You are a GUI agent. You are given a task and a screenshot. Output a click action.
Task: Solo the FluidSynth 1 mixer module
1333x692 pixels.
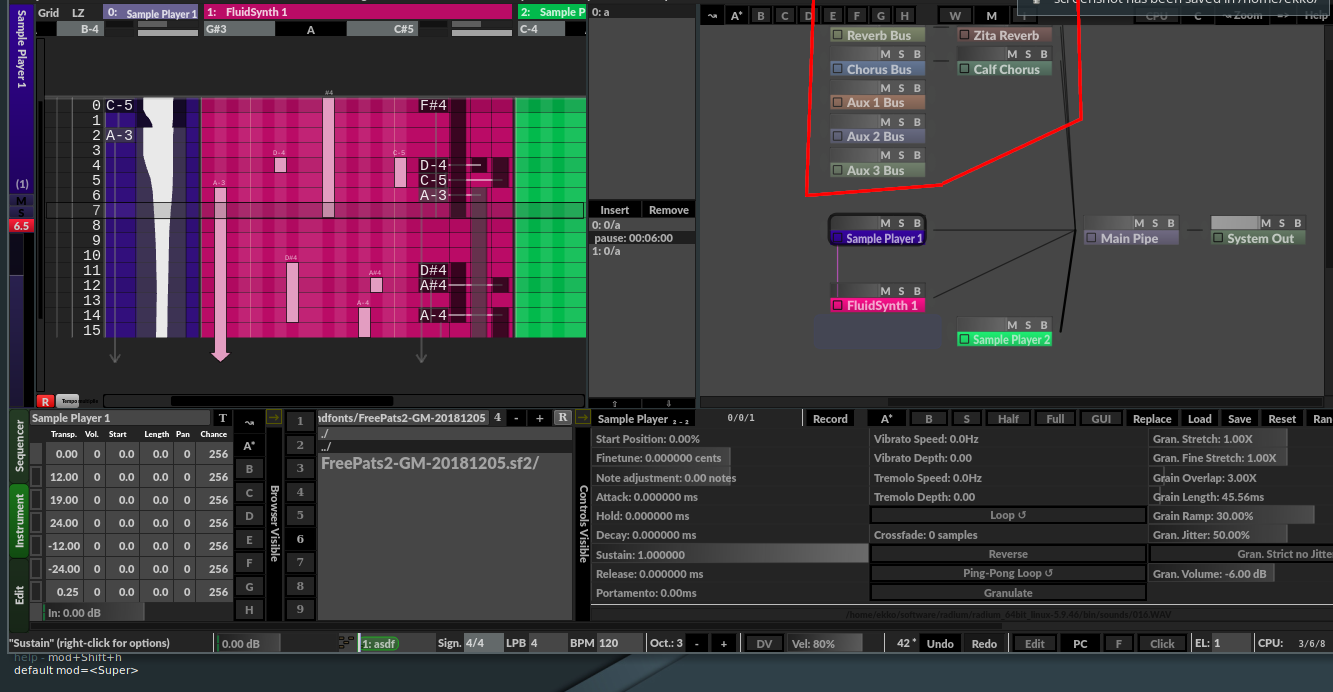point(901,291)
